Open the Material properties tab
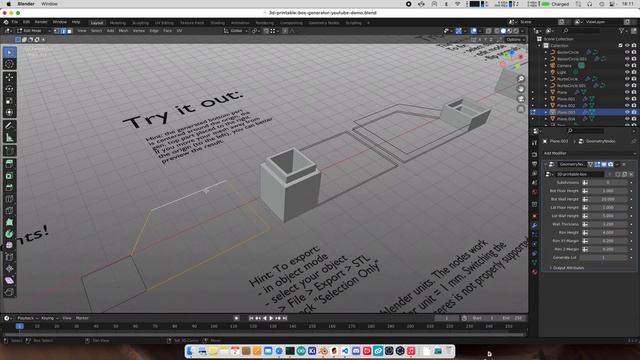Image resolution: width=640 pixels, height=360 pixels. click(534, 271)
